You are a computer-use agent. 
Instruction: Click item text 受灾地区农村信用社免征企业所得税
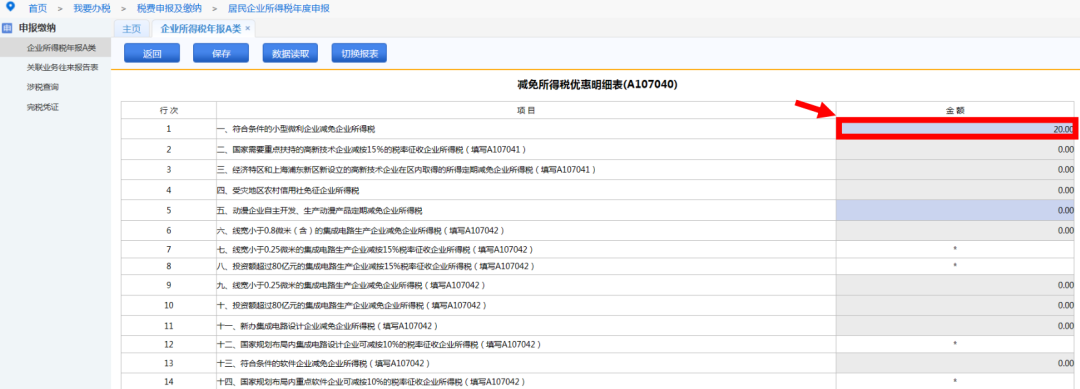click(x=288, y=190)
